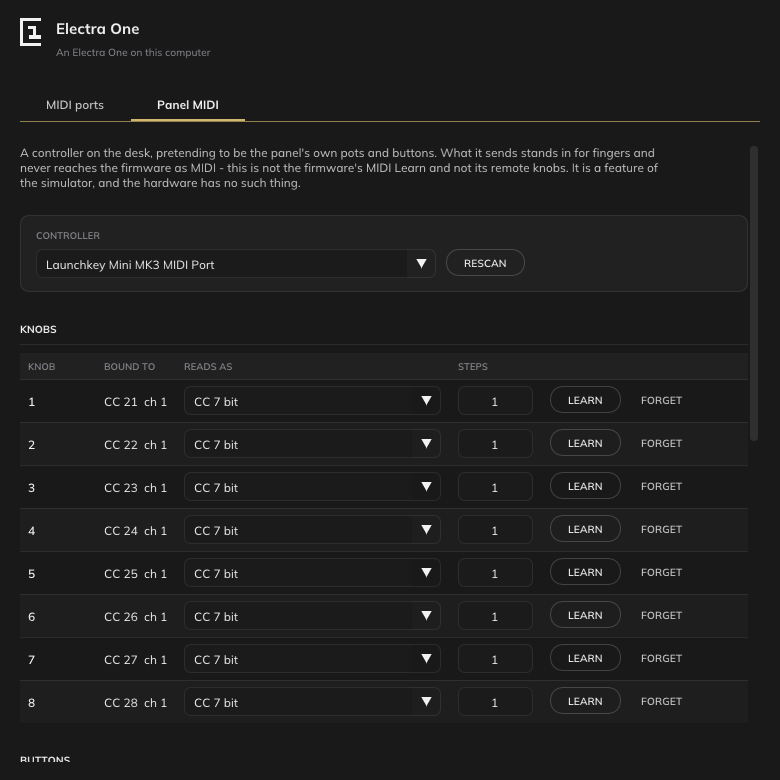Click the CONTROLLER label
This screenshot has height=780, width=780.
click(68, 236)
